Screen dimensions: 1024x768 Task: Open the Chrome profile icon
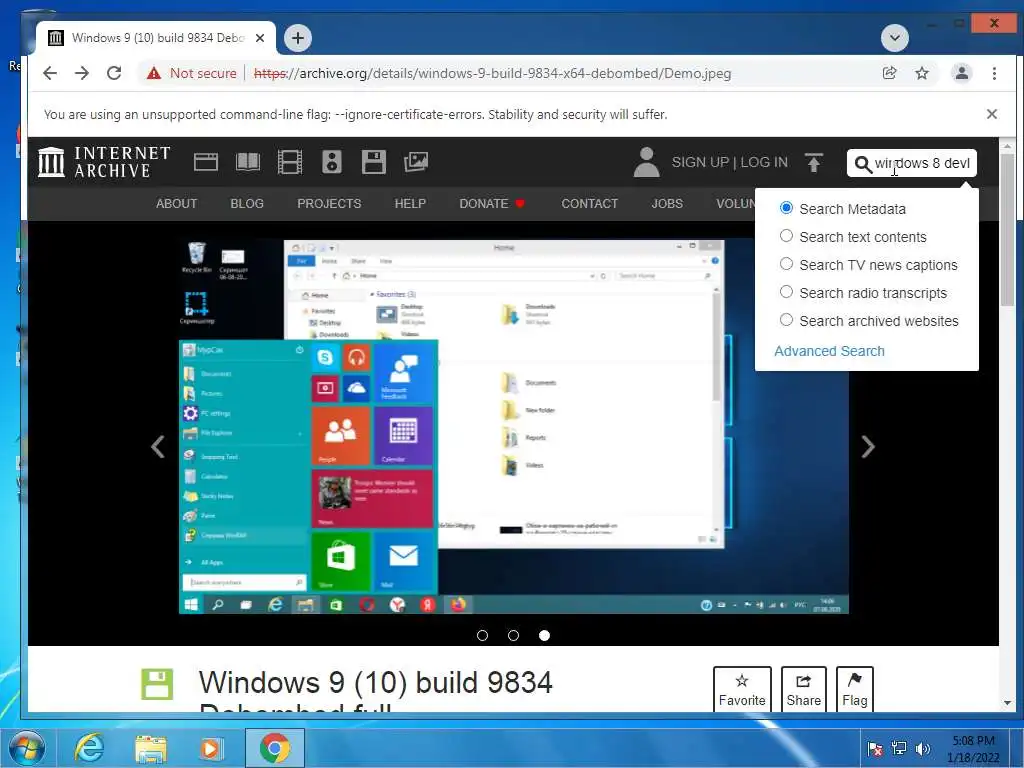(x=961, y=73)
